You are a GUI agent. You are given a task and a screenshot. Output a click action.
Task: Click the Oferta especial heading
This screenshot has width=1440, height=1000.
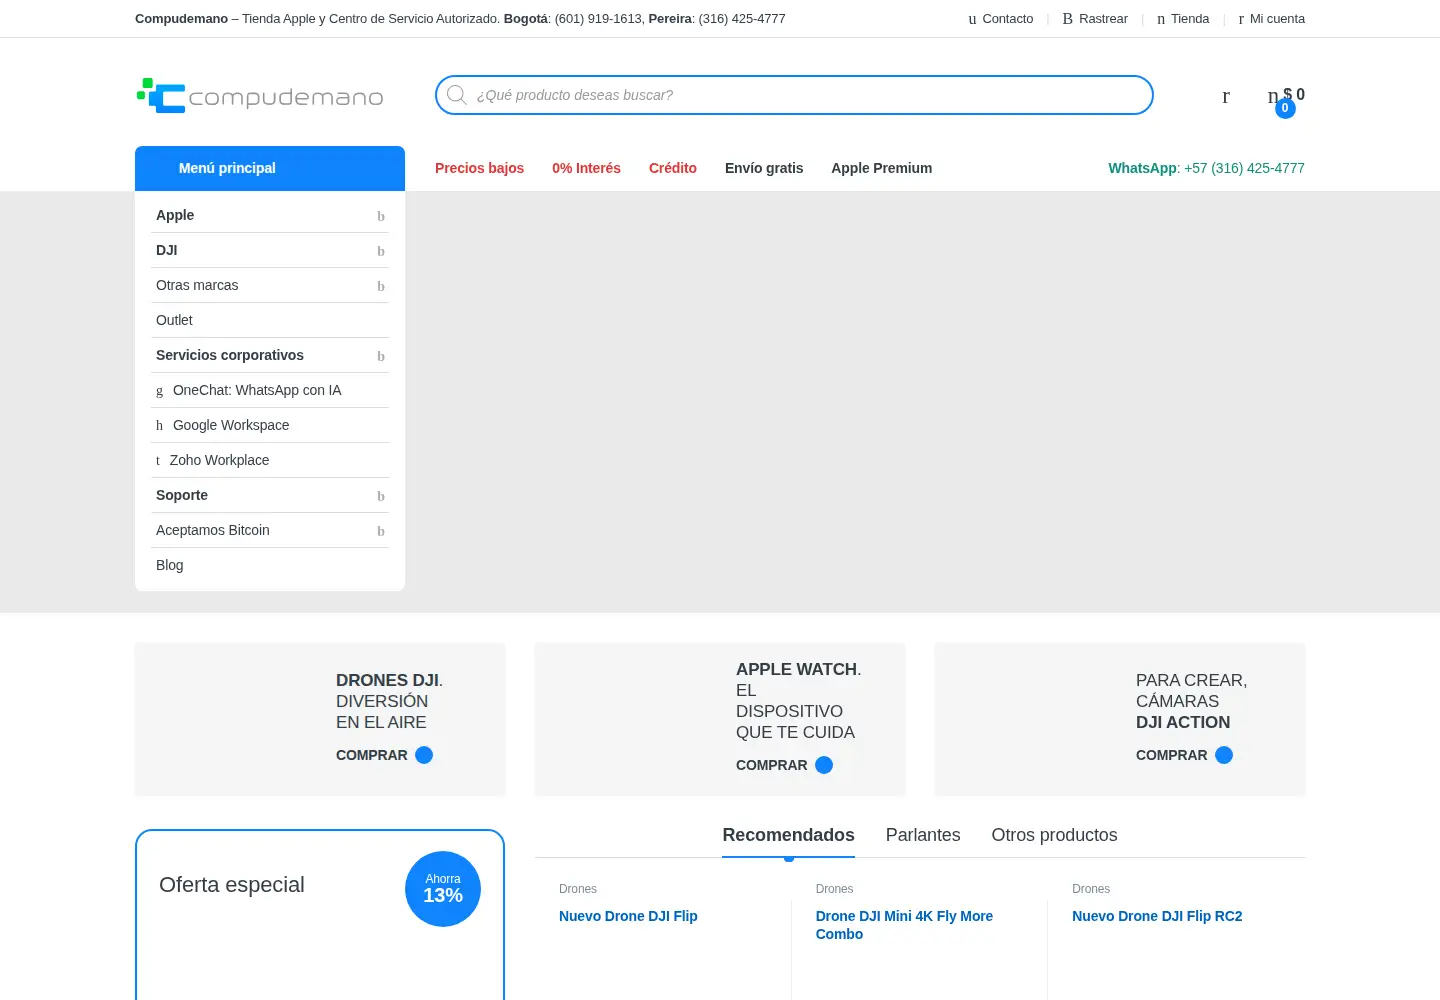pyautogui.click(x=232, y=885)
